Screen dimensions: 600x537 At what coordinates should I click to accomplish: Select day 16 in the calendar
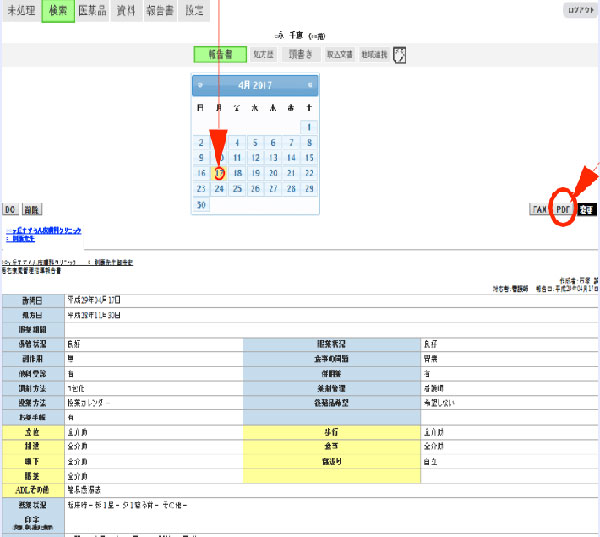tap(201, 173)
